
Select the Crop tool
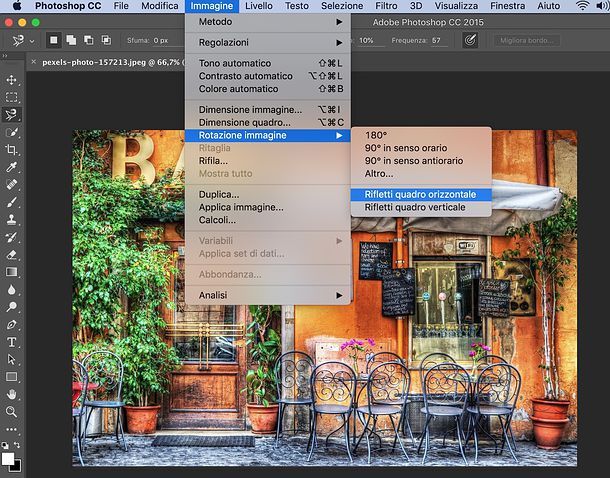click(11, 149)
